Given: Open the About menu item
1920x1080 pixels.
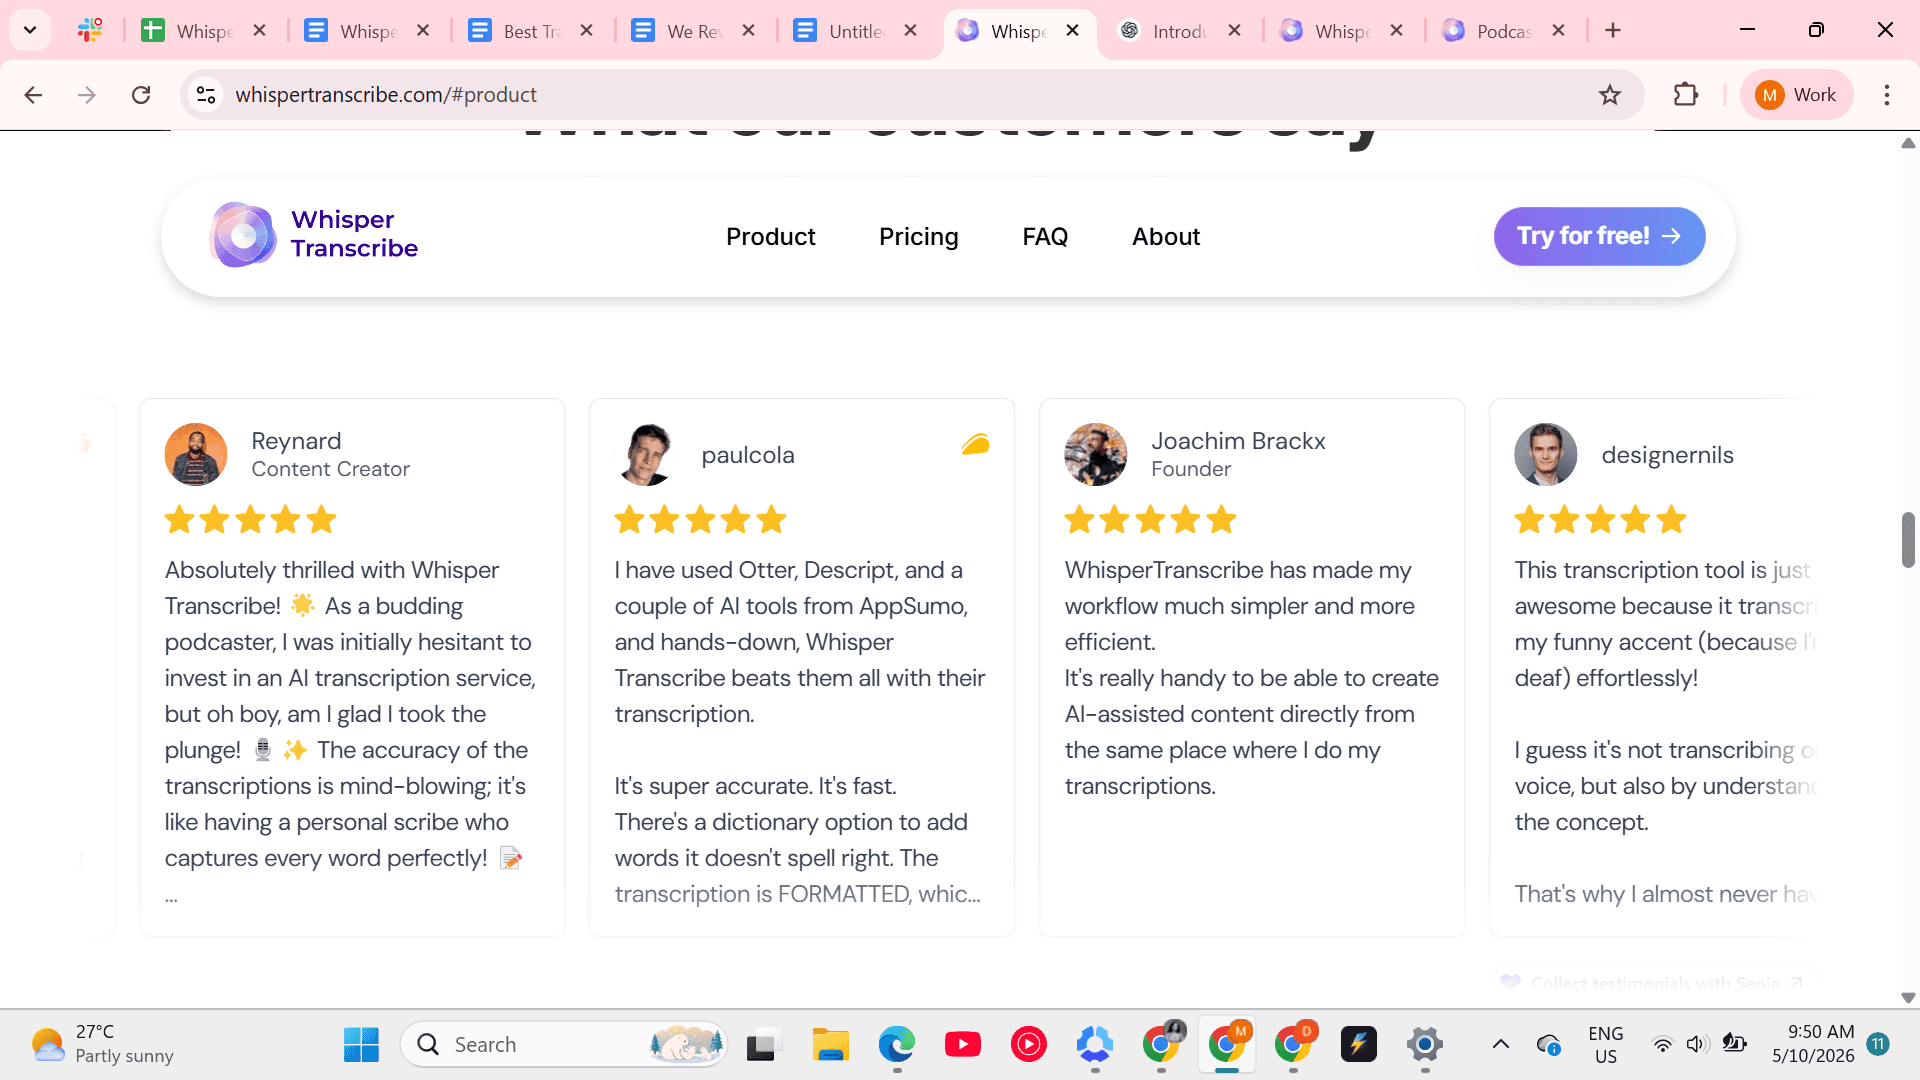Looking at the screenshot, I should point(1166,237).
